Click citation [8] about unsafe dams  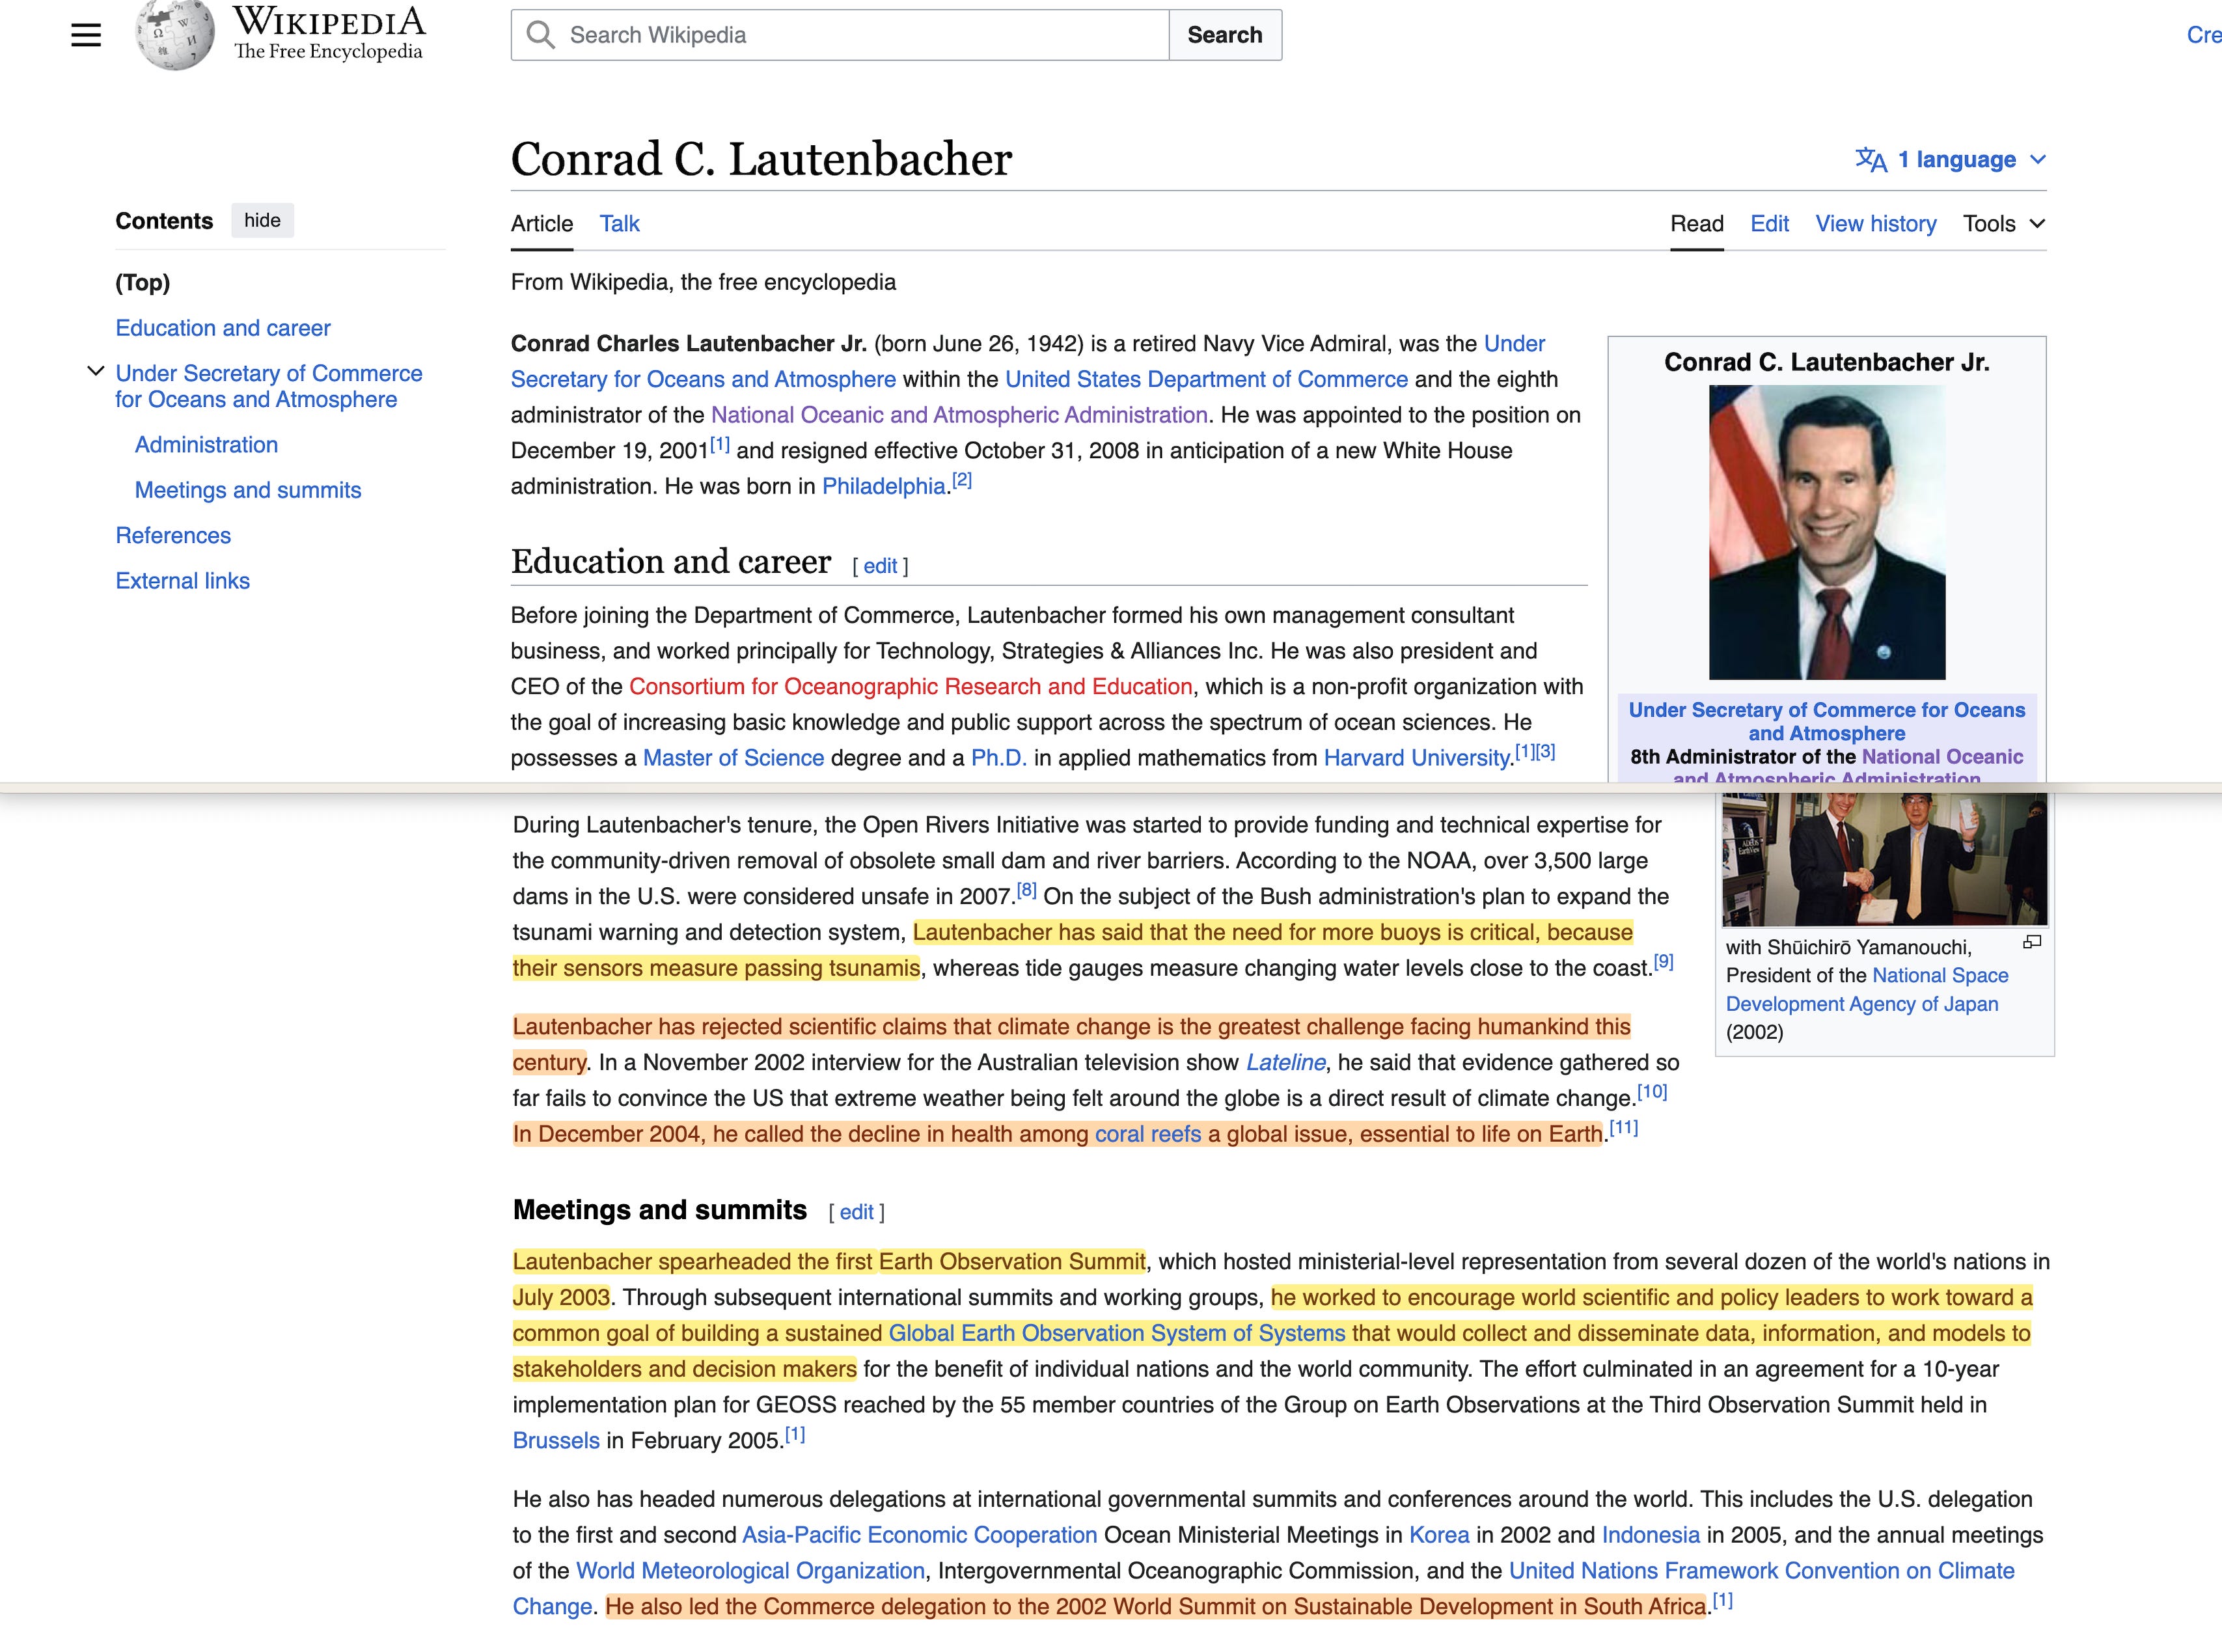point(1027,890)
